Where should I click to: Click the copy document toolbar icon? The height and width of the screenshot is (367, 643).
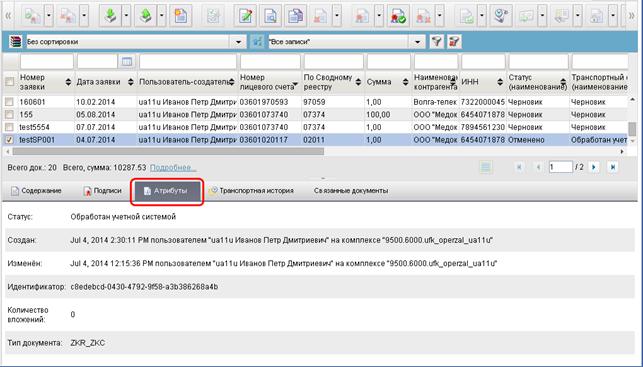(295, 16)
